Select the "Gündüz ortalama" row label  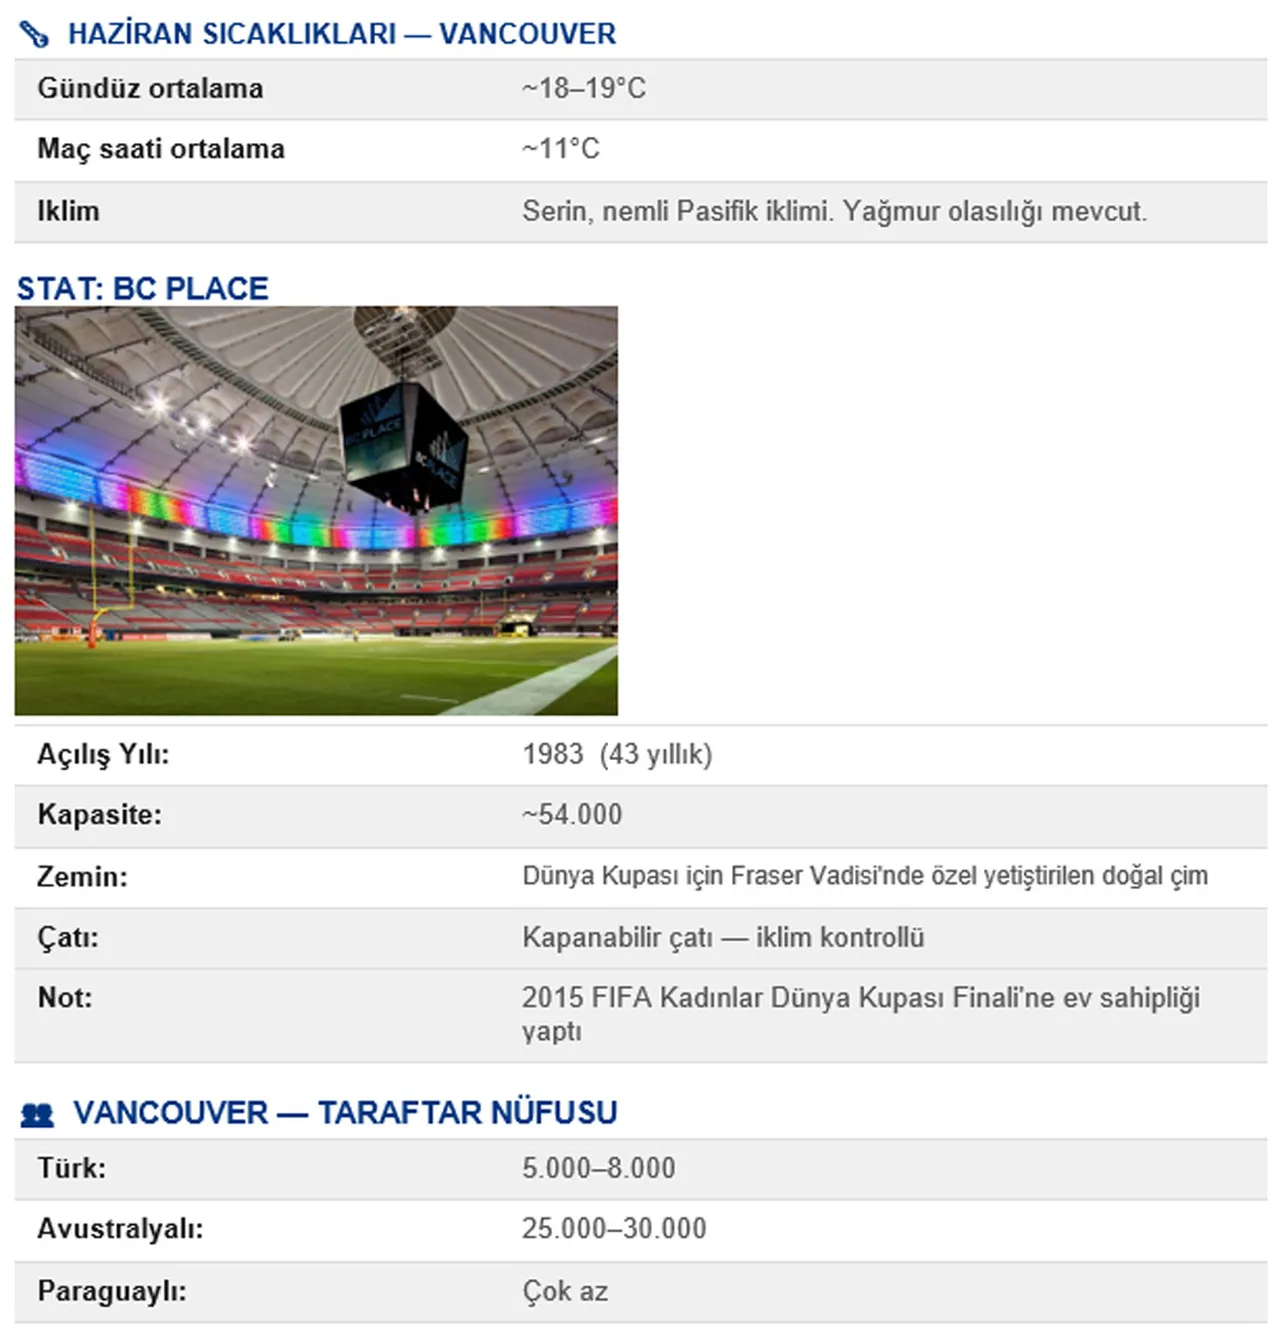click(x=150, y=89)
